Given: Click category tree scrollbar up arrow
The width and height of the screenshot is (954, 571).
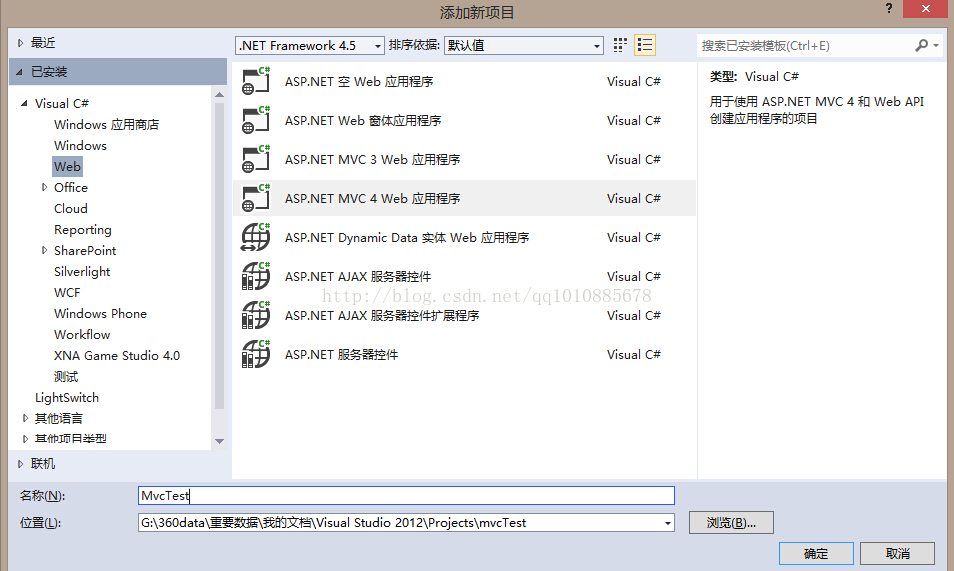Looking at the screenshot, I should (x=220, y=94).
